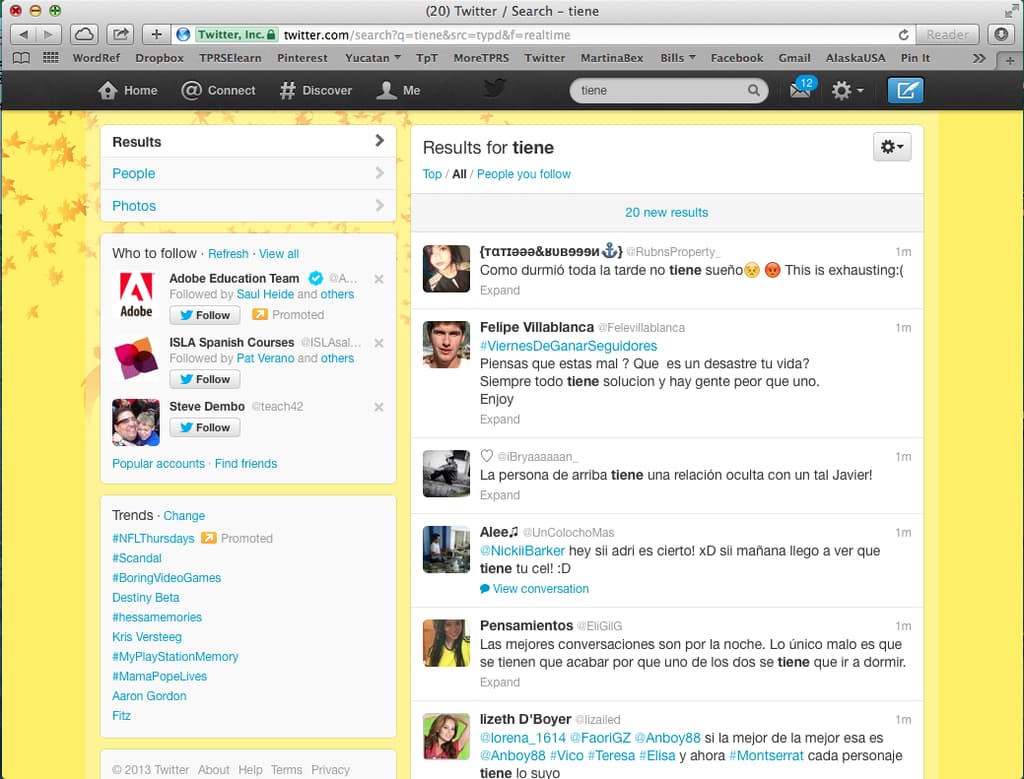Image resolution: width=1024 pixels, height=779 pixels.
Task: Open #Scandal trend
Action: 137,558
